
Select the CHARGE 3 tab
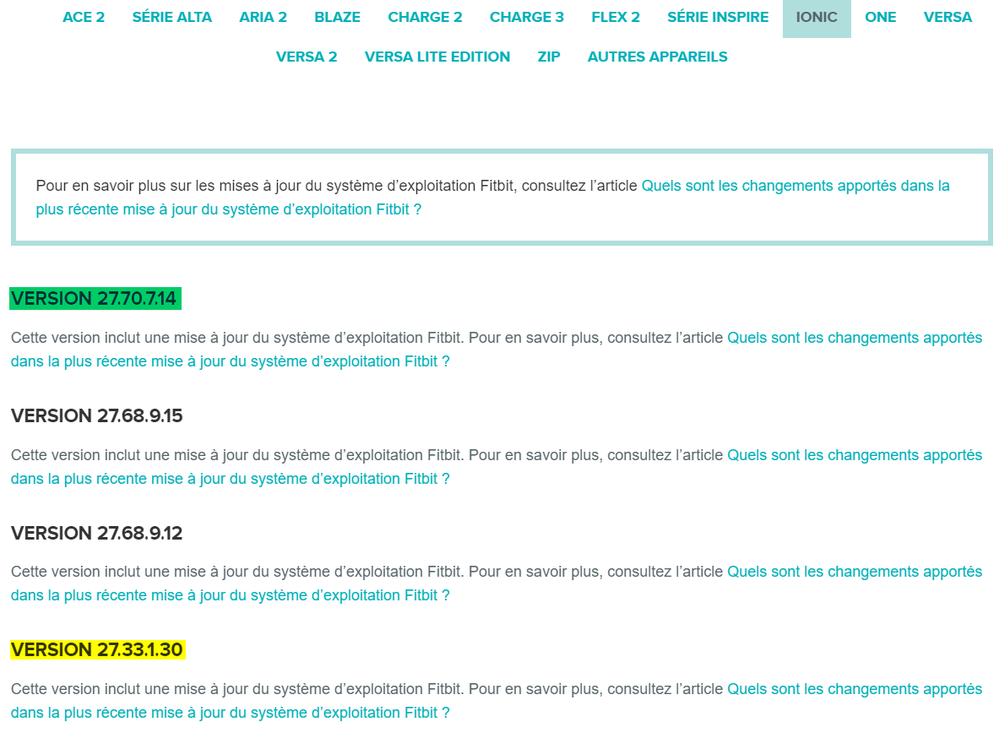[527, 17]
